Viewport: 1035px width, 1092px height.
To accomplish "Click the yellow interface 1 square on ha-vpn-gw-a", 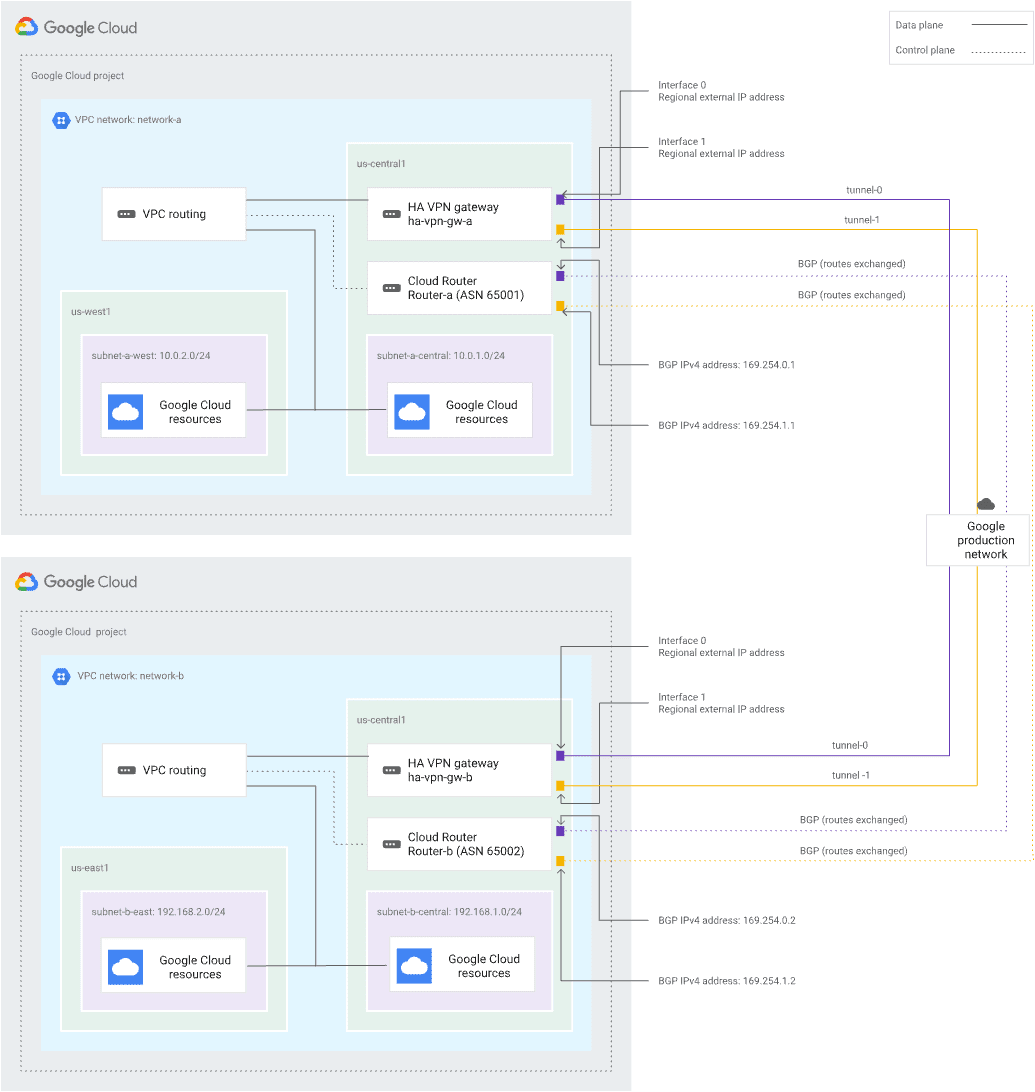I will [560, 230].
